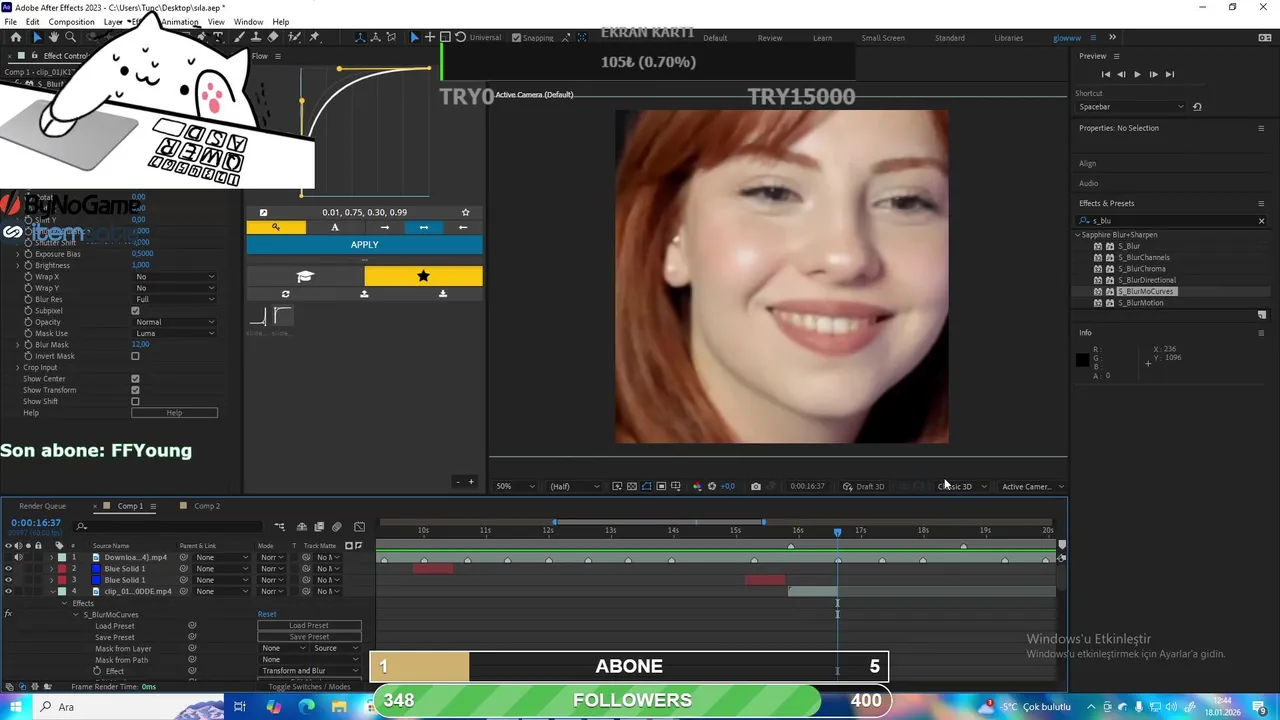The width and height of the screenshot is (1280, 720).
Task: Click the Flow star favorites icon
Action: click(465, 212)
